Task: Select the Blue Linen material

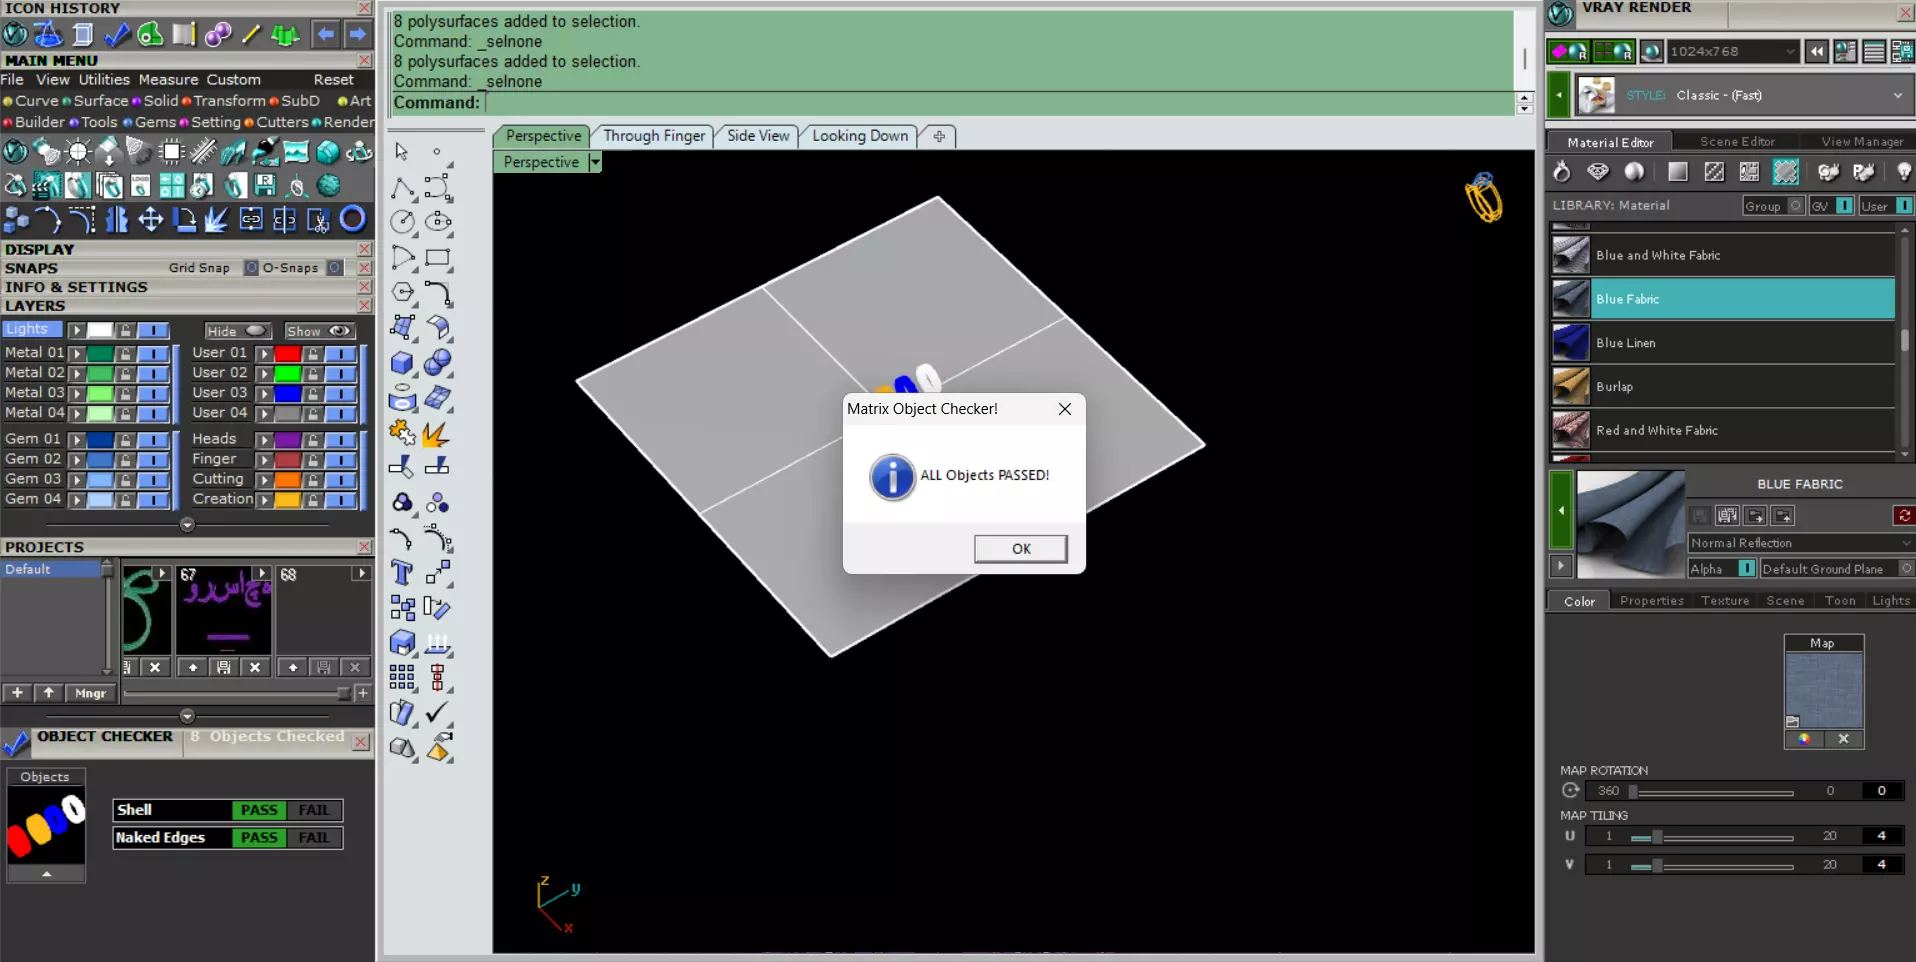Action: coord(1723,343)
